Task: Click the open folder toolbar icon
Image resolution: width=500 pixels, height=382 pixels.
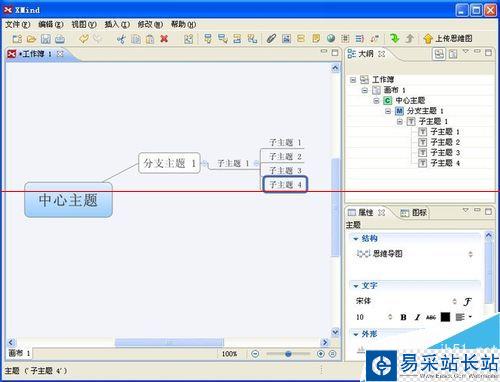Action: coord(31,39)
